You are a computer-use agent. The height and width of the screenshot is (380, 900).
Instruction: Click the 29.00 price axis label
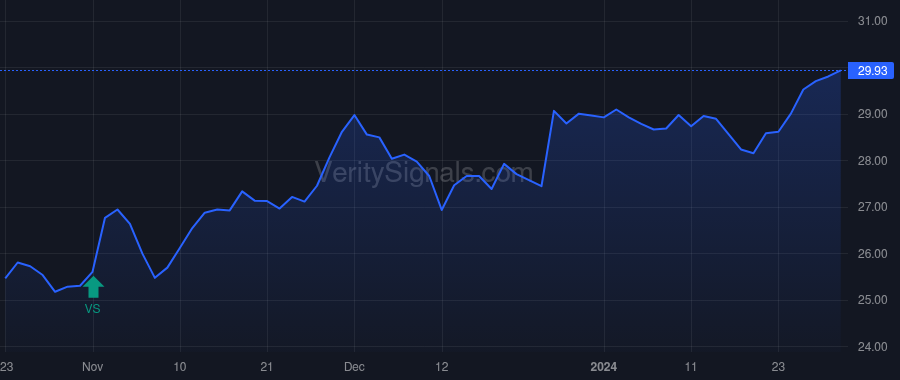pos(872,114)
